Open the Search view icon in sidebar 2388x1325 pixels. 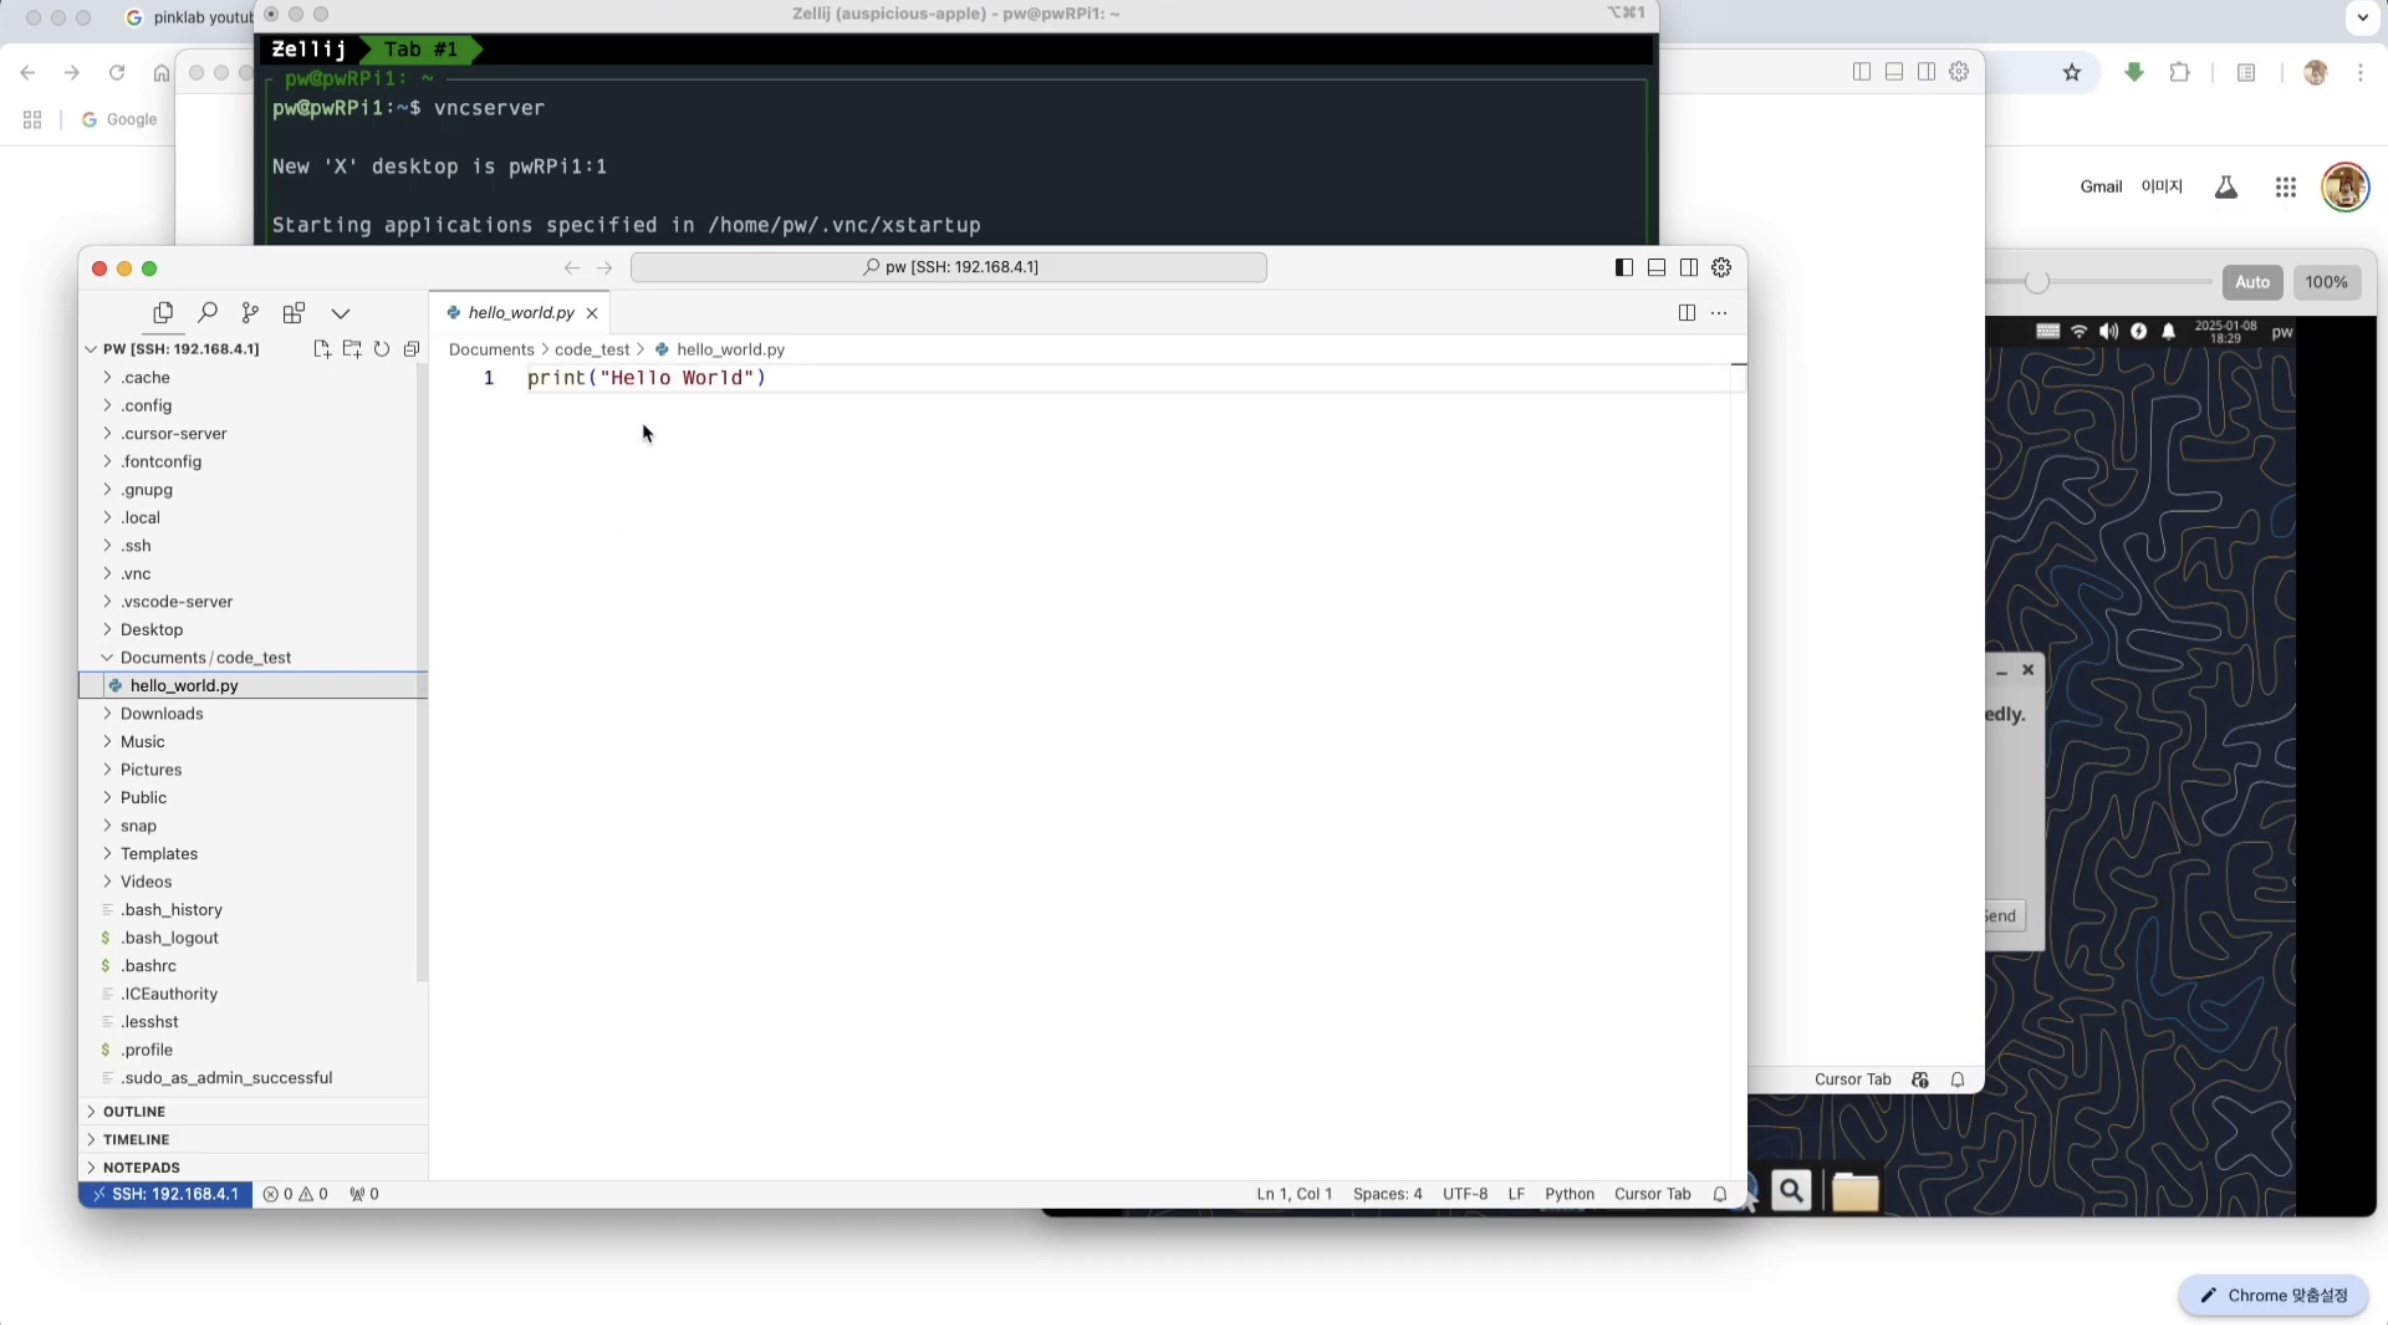(207, 313)
